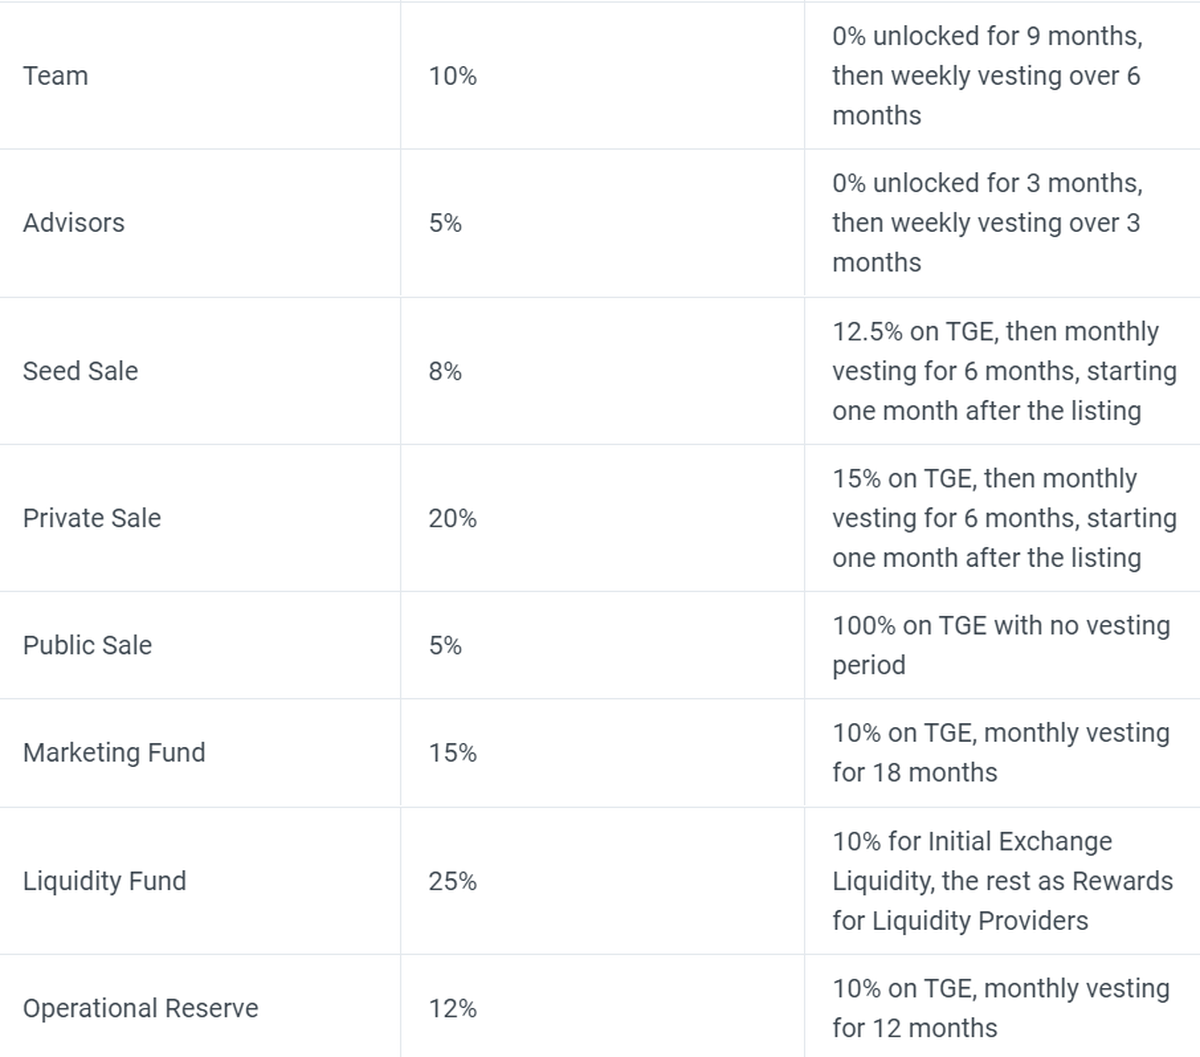Click the Advisors row label
1200x1057 pixels.
tap(74, 223)
